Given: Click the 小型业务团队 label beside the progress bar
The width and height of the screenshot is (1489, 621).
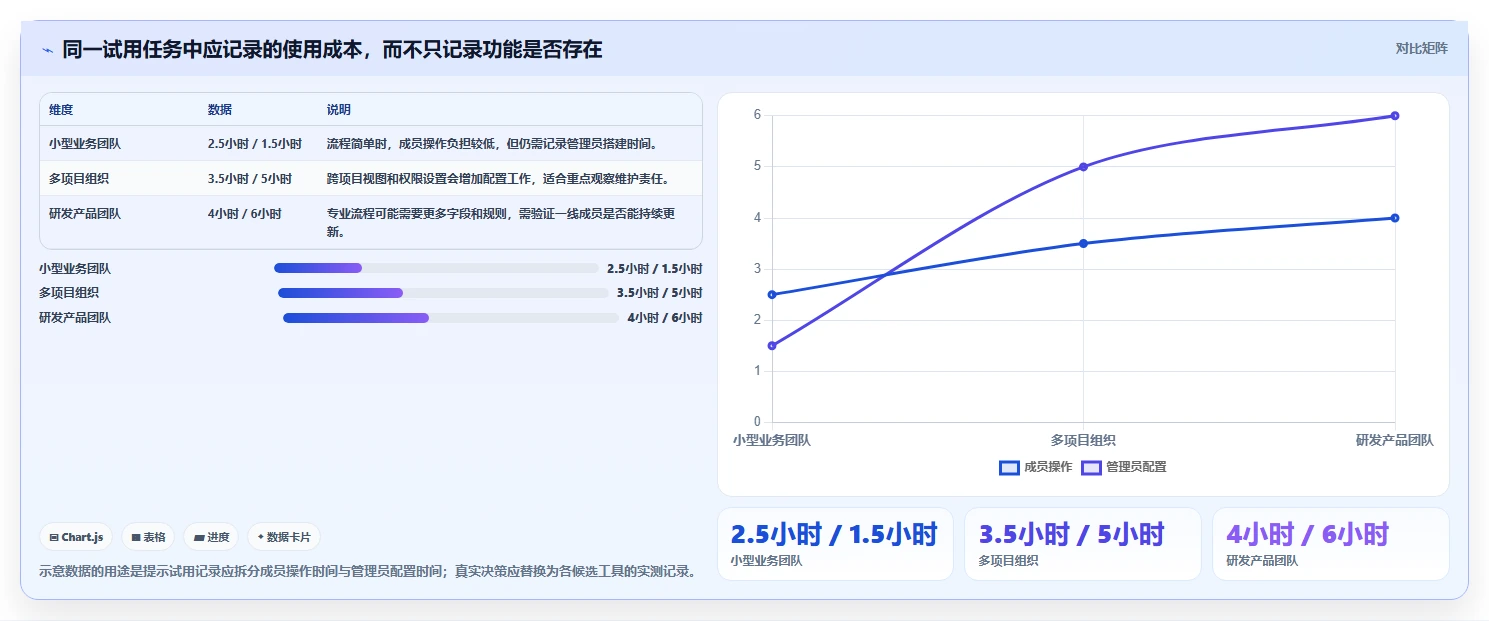Looking at the screenshot, I should click(75, 269).
